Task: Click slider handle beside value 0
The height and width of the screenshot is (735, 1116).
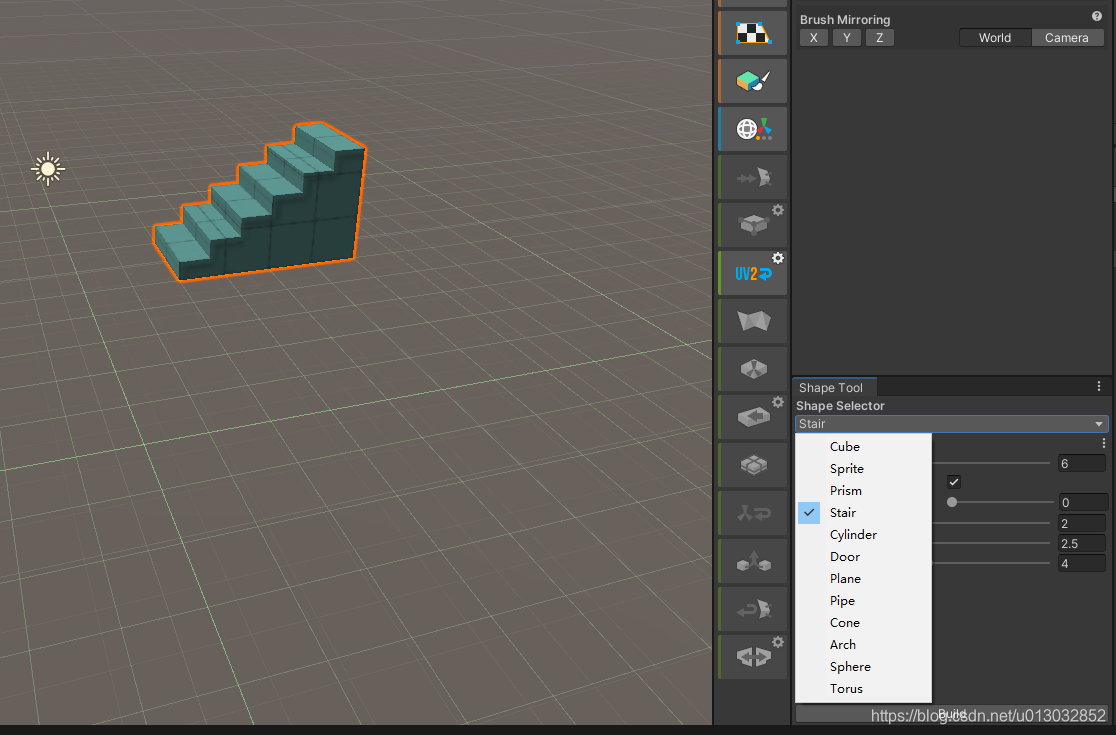Action: (x=952, y=502)
